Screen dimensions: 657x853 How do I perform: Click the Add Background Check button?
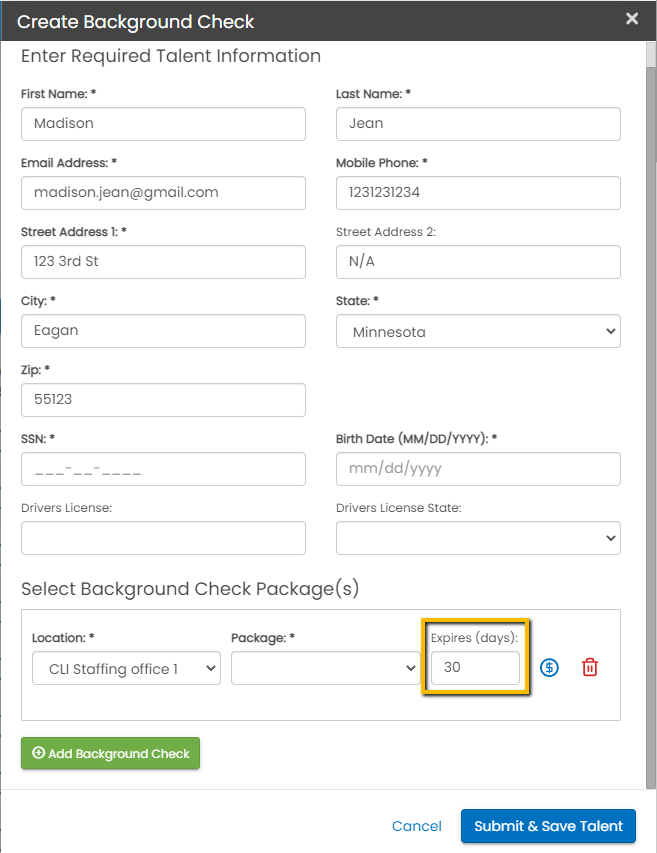pyautogui.click(x=110, y=753)
